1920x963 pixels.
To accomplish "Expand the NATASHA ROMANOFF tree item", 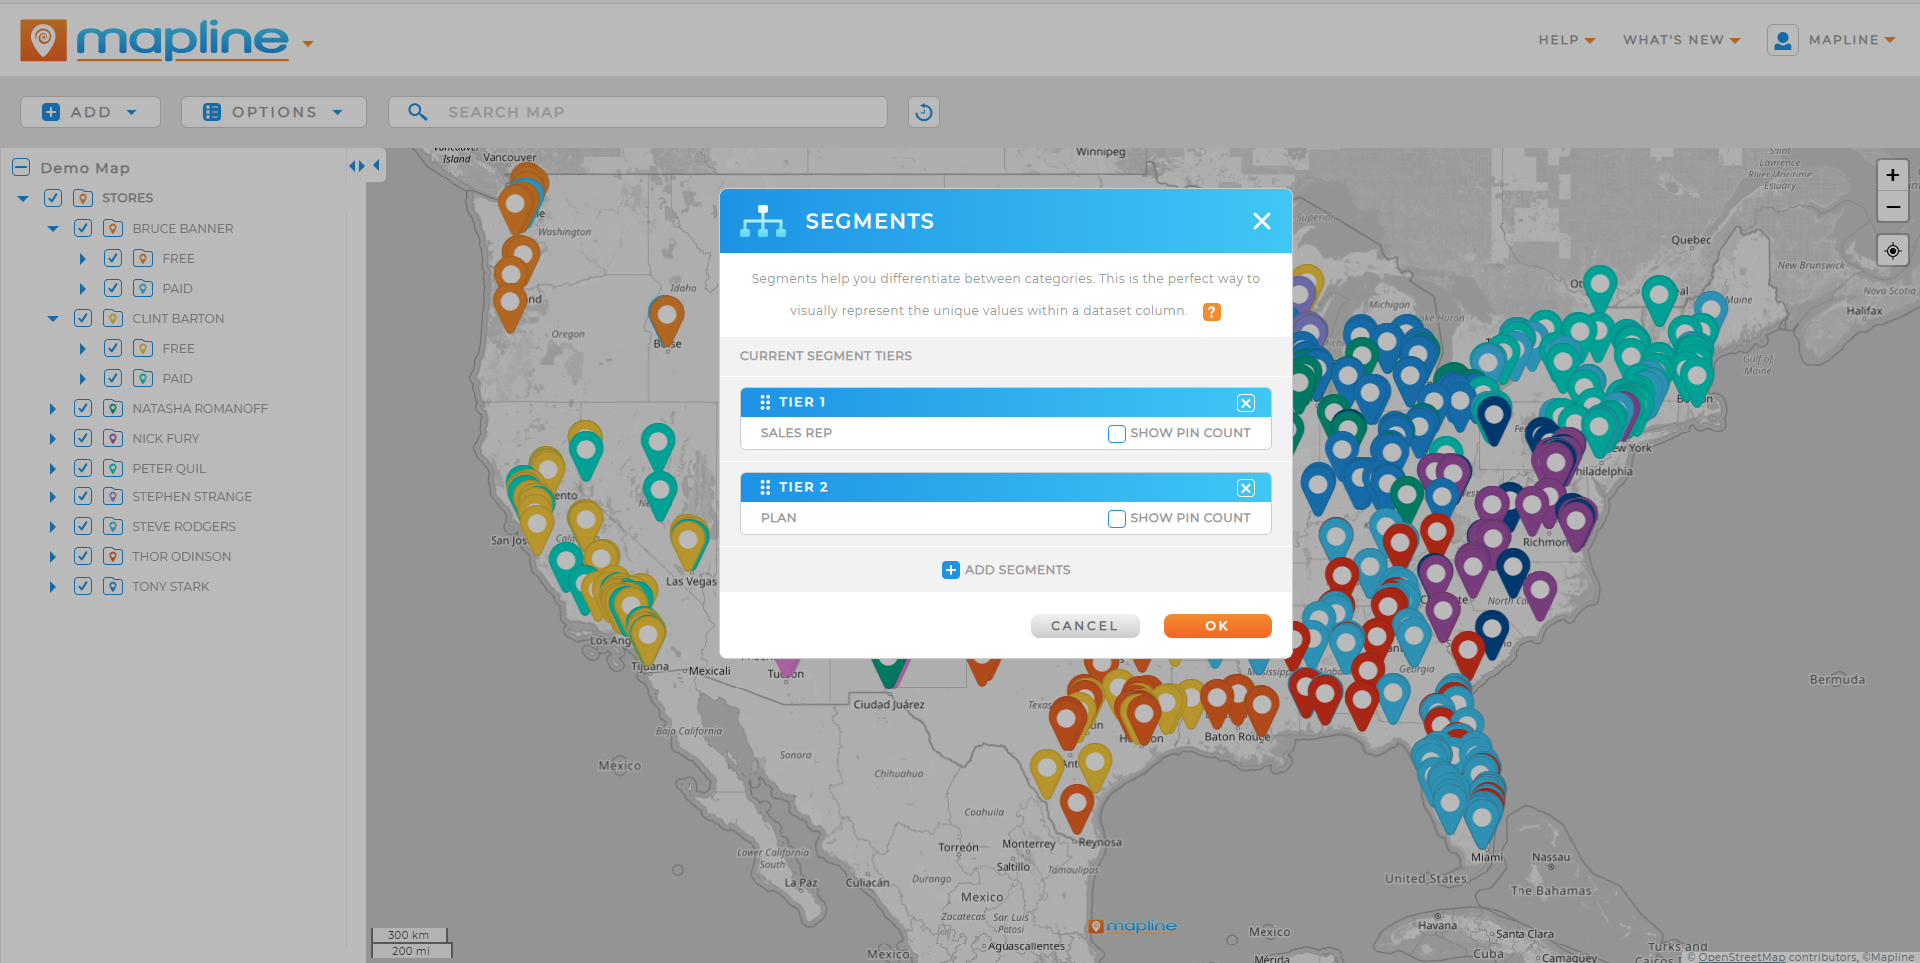I will (x=52, y=408).
